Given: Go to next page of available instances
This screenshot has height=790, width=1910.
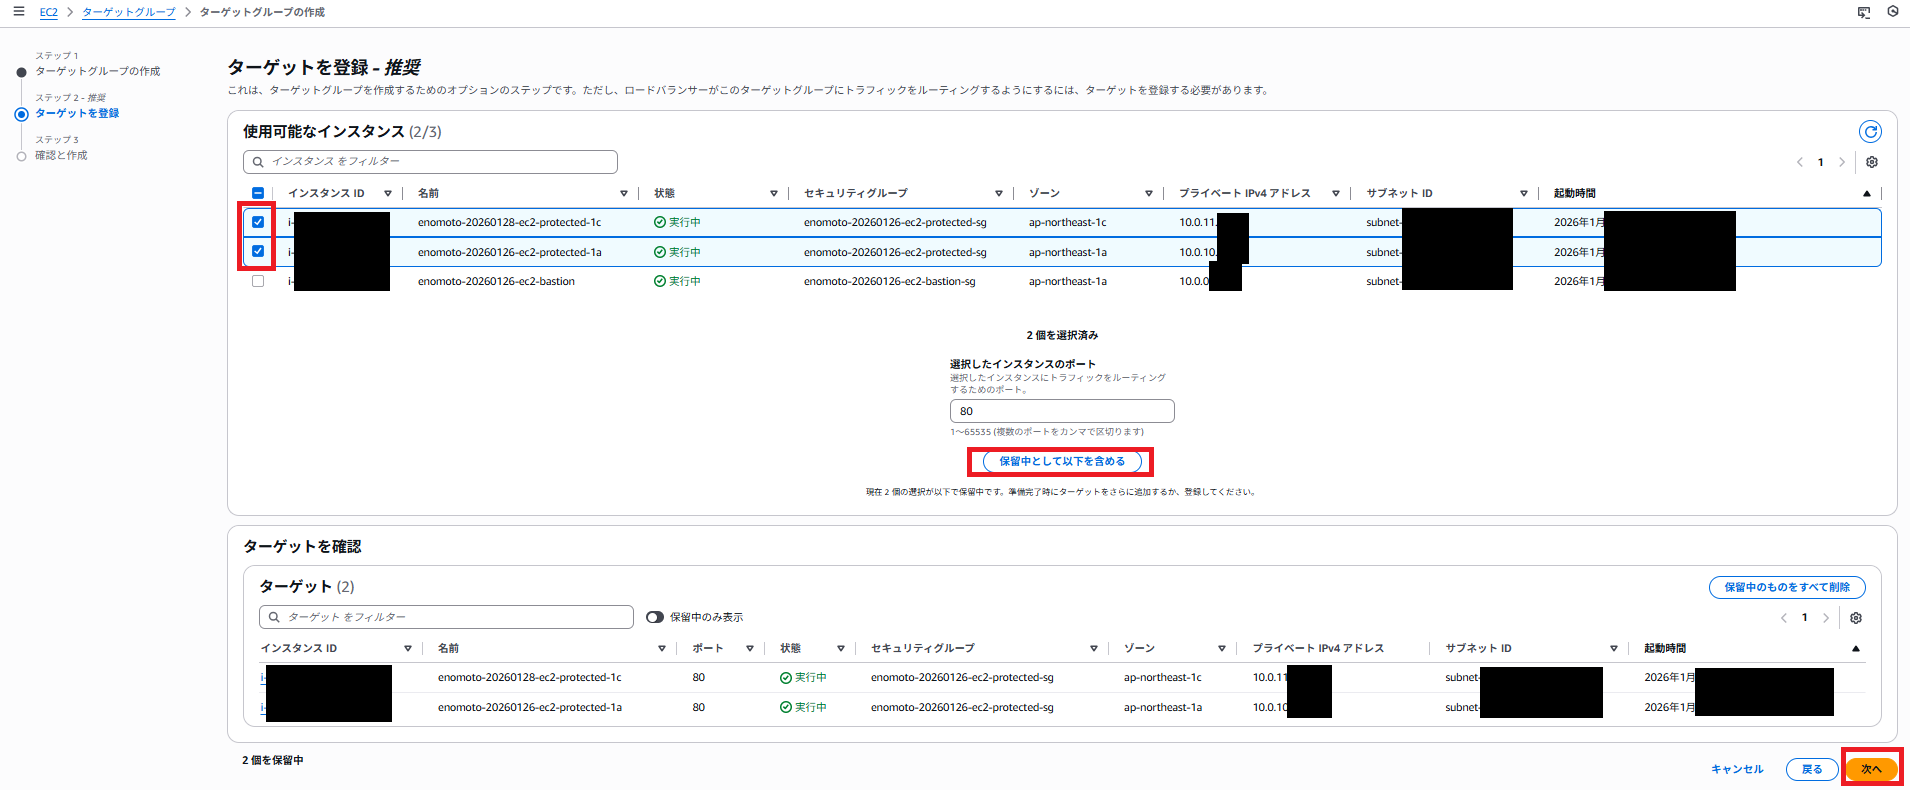Looking at the screenshot, I should [1842, 162].
